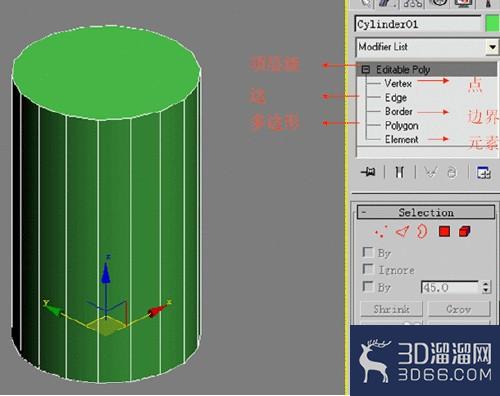The image size is (500, 396).
Task: Select the Vertex sub-object selection icon
Action: (x=381, y=232)
